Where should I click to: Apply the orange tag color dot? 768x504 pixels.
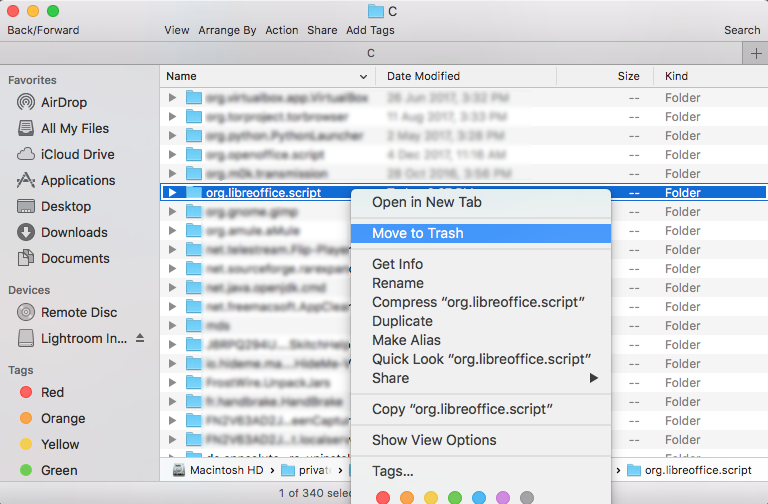pyautogui.click(x=407, y=498)
